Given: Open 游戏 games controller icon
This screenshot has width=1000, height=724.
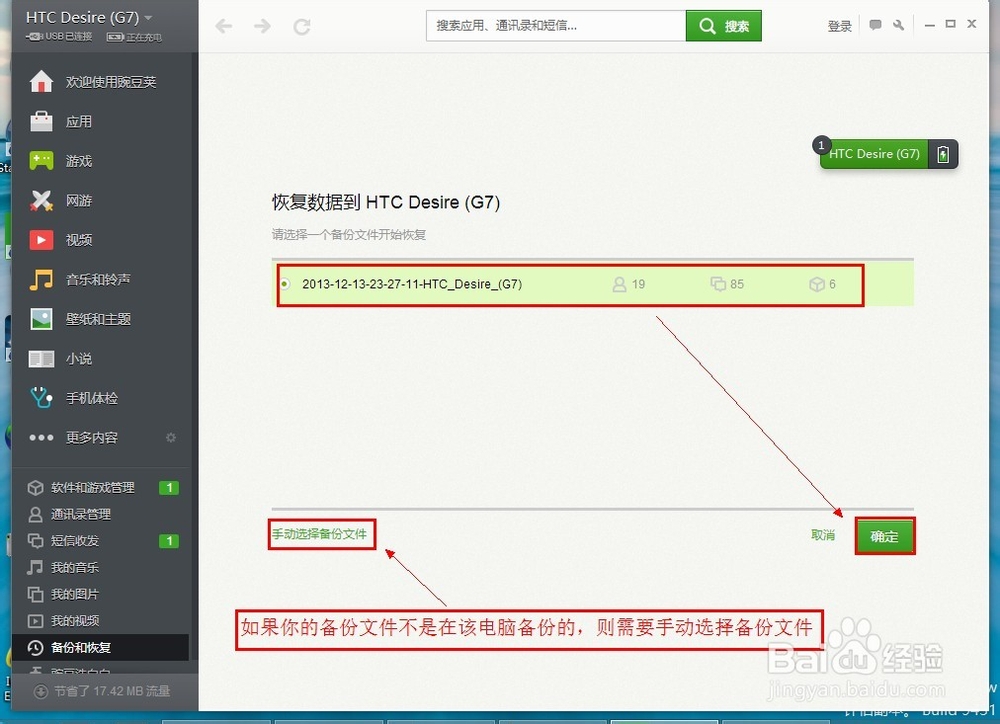Looking at the screenshot, I should [x=41, y=161].
